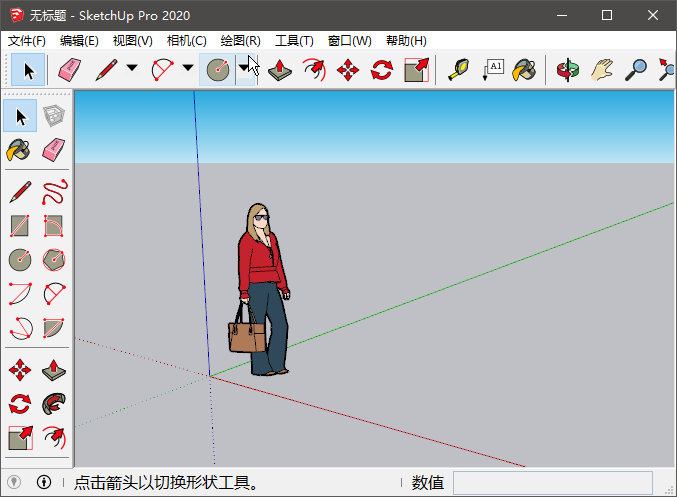Click the Make Component icon in left panel
Viewport: 677px width, 497px height.
54,116
